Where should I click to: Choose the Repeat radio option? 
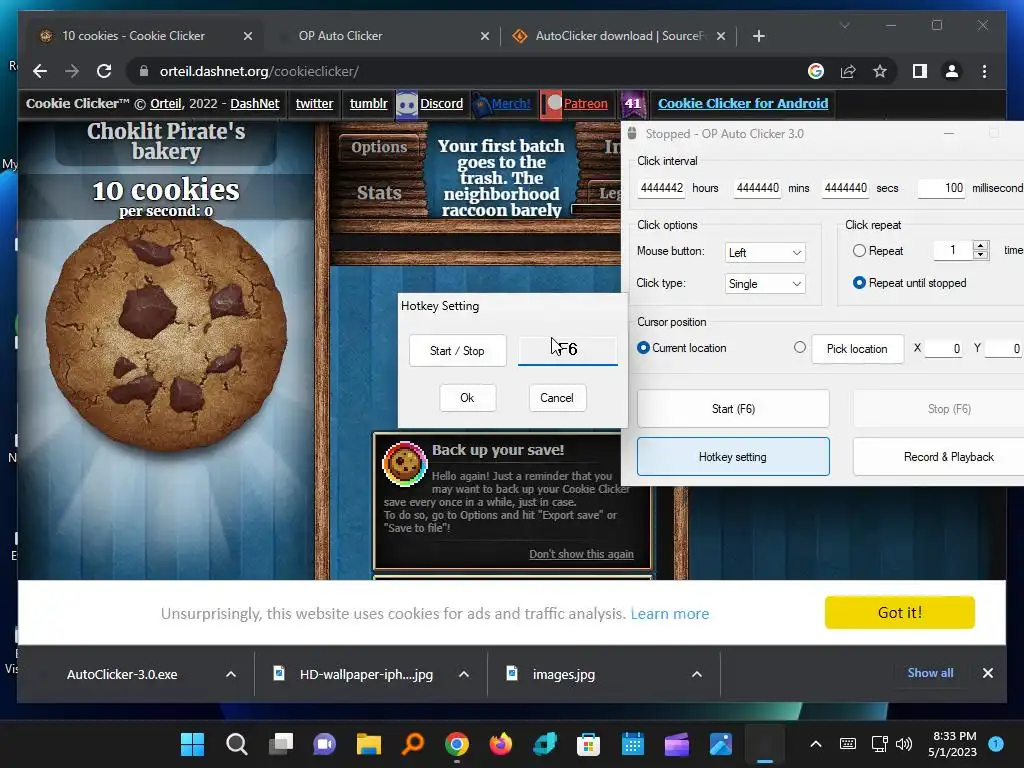[859, 251]
